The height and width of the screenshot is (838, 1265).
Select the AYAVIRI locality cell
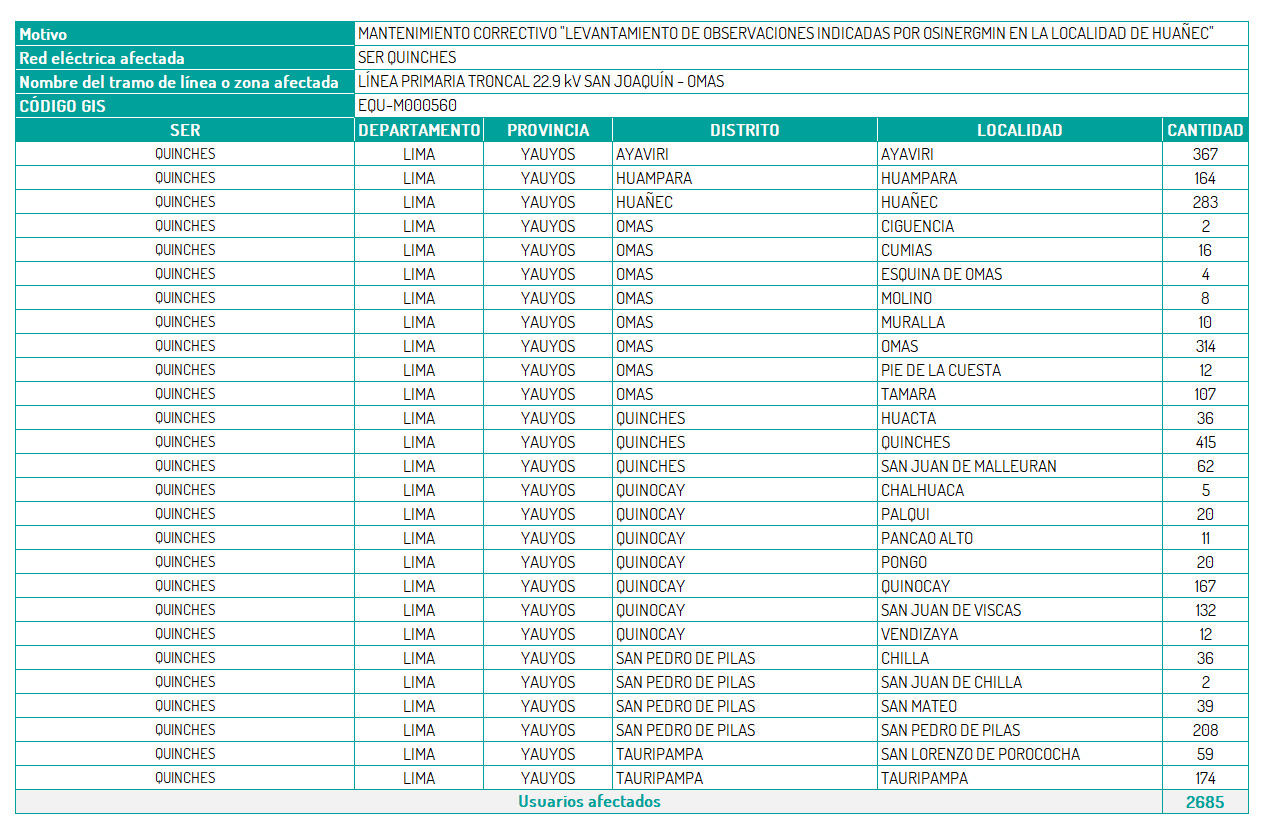point(1020,154)
